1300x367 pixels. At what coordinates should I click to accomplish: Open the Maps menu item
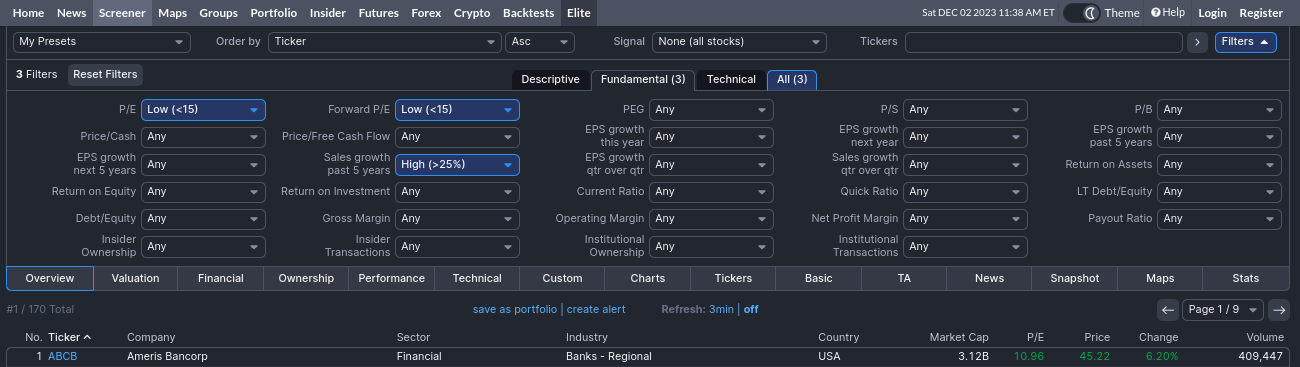173,13
